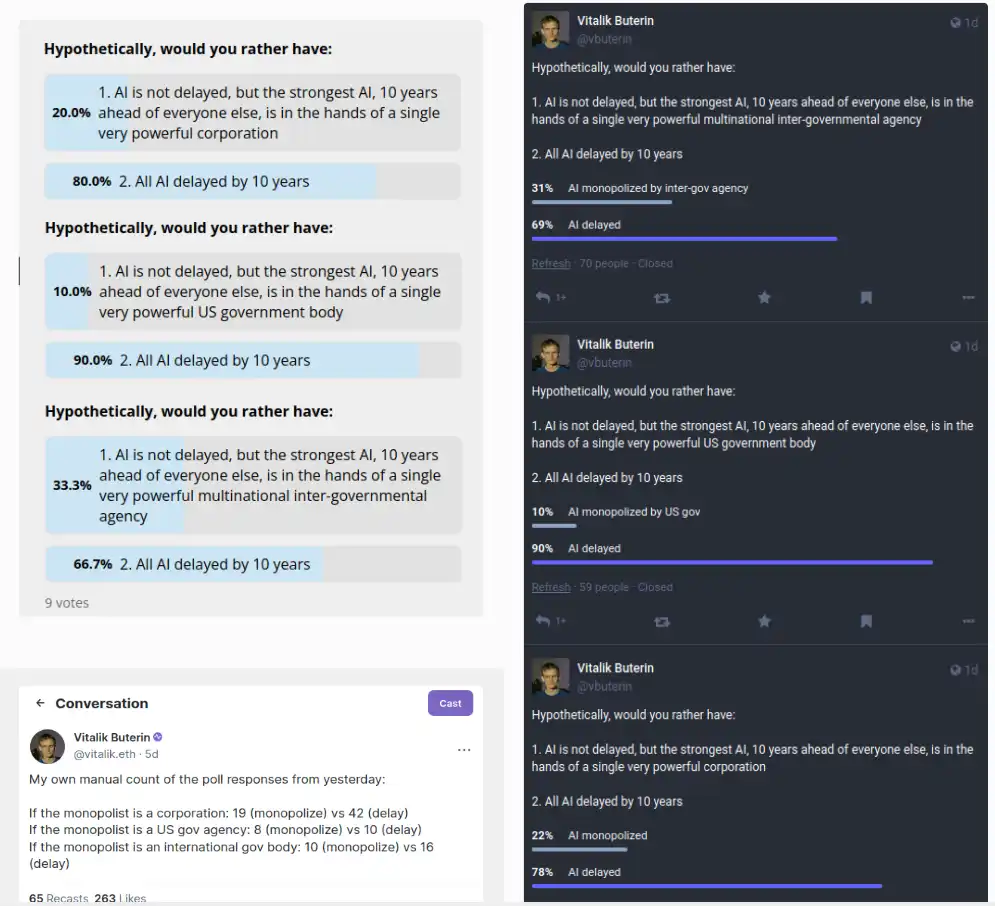995x906 pixels.
Task: Select the 80.0% 'All AI delayed' poll option
Action: click(x=252, y=182)
